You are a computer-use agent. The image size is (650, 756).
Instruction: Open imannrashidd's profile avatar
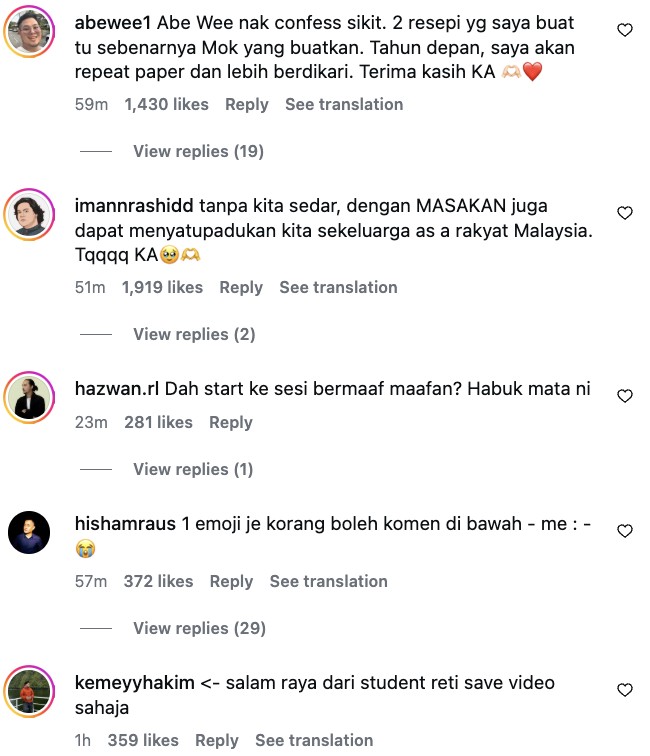pos(29,214)
